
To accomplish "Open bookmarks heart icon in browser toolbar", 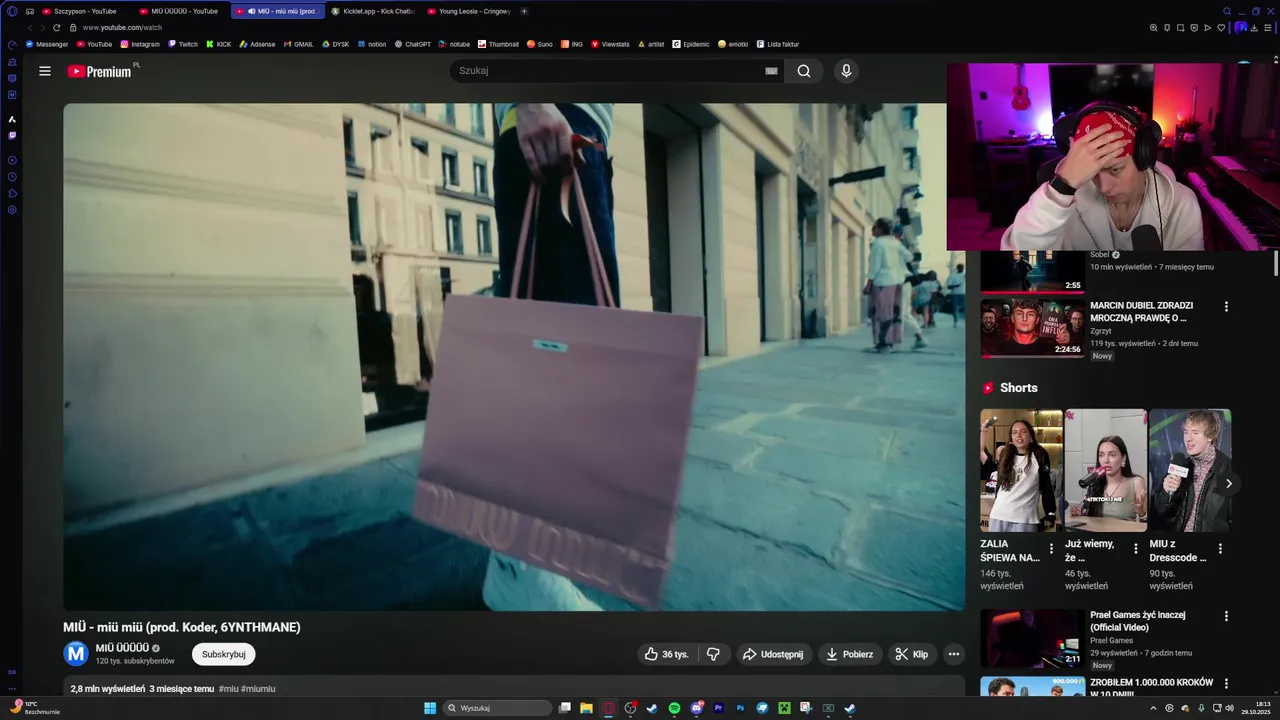I will click(1220, 28).
